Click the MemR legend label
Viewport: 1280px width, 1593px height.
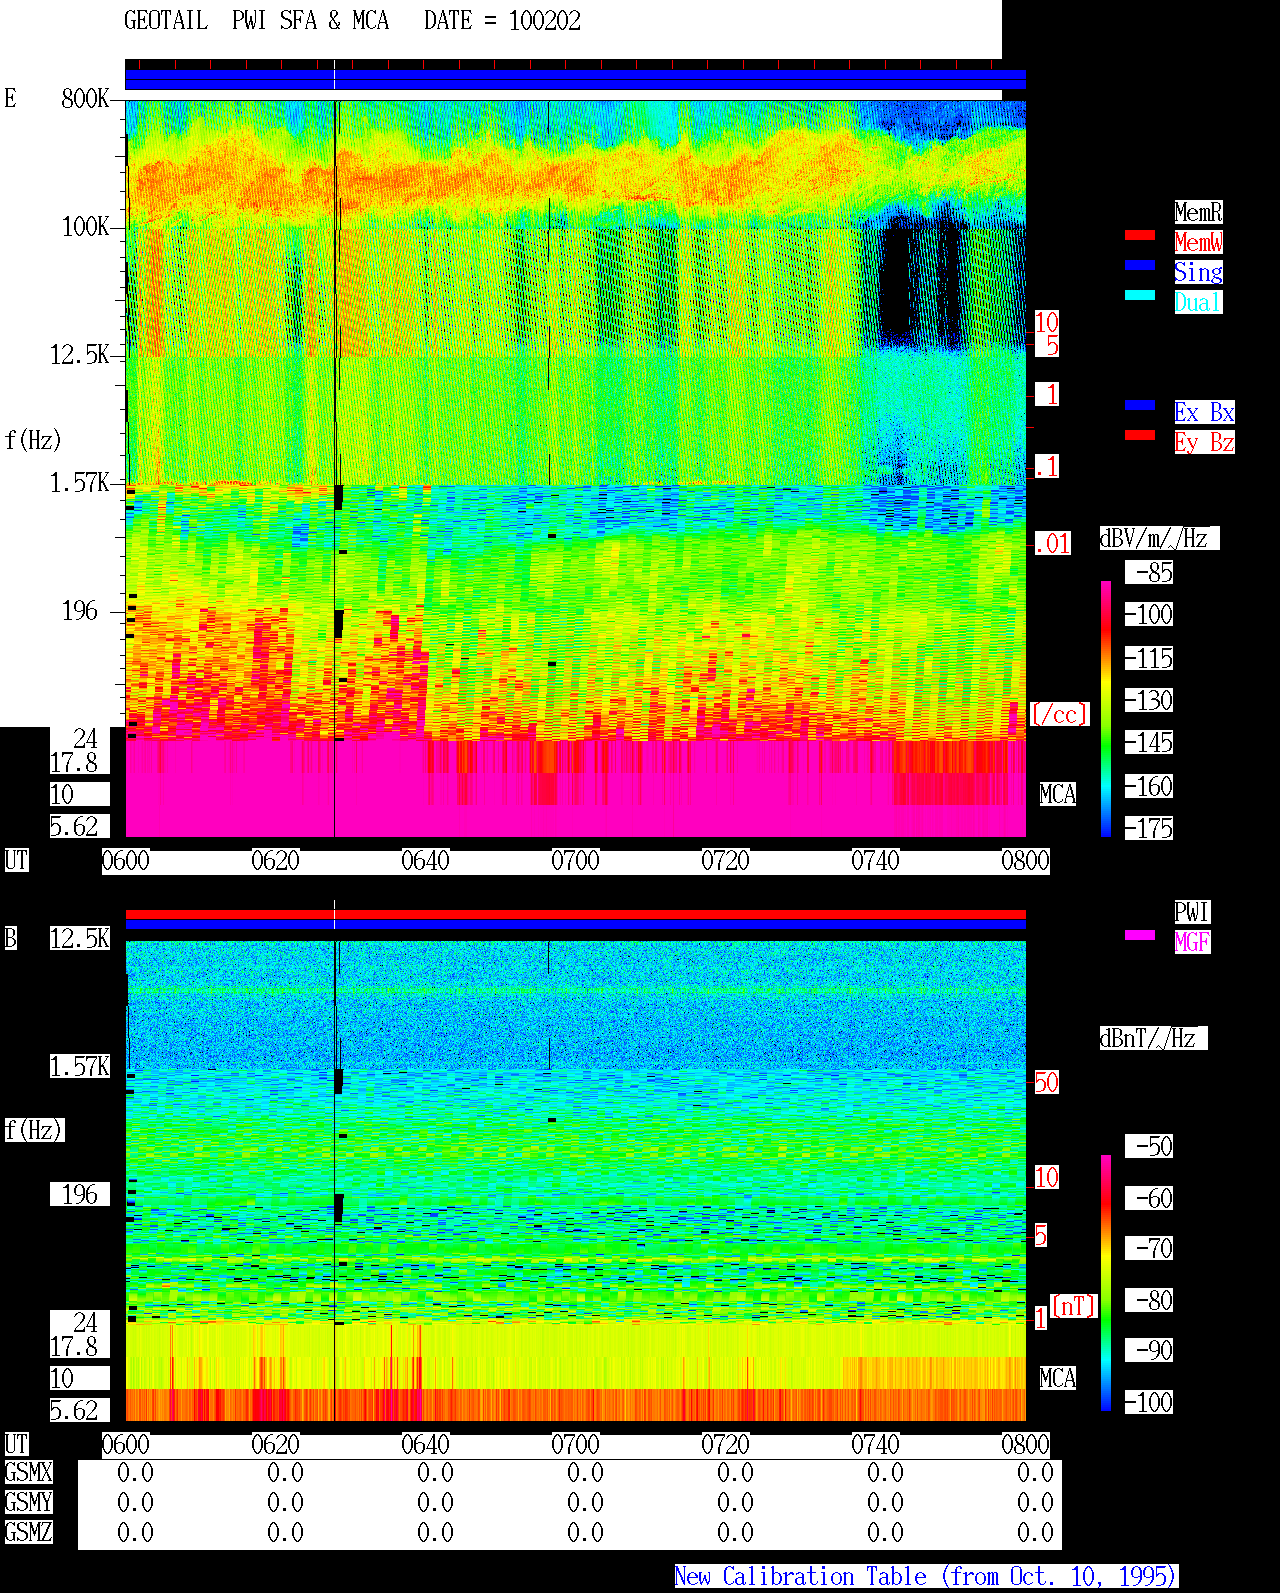coord(1198,212)
